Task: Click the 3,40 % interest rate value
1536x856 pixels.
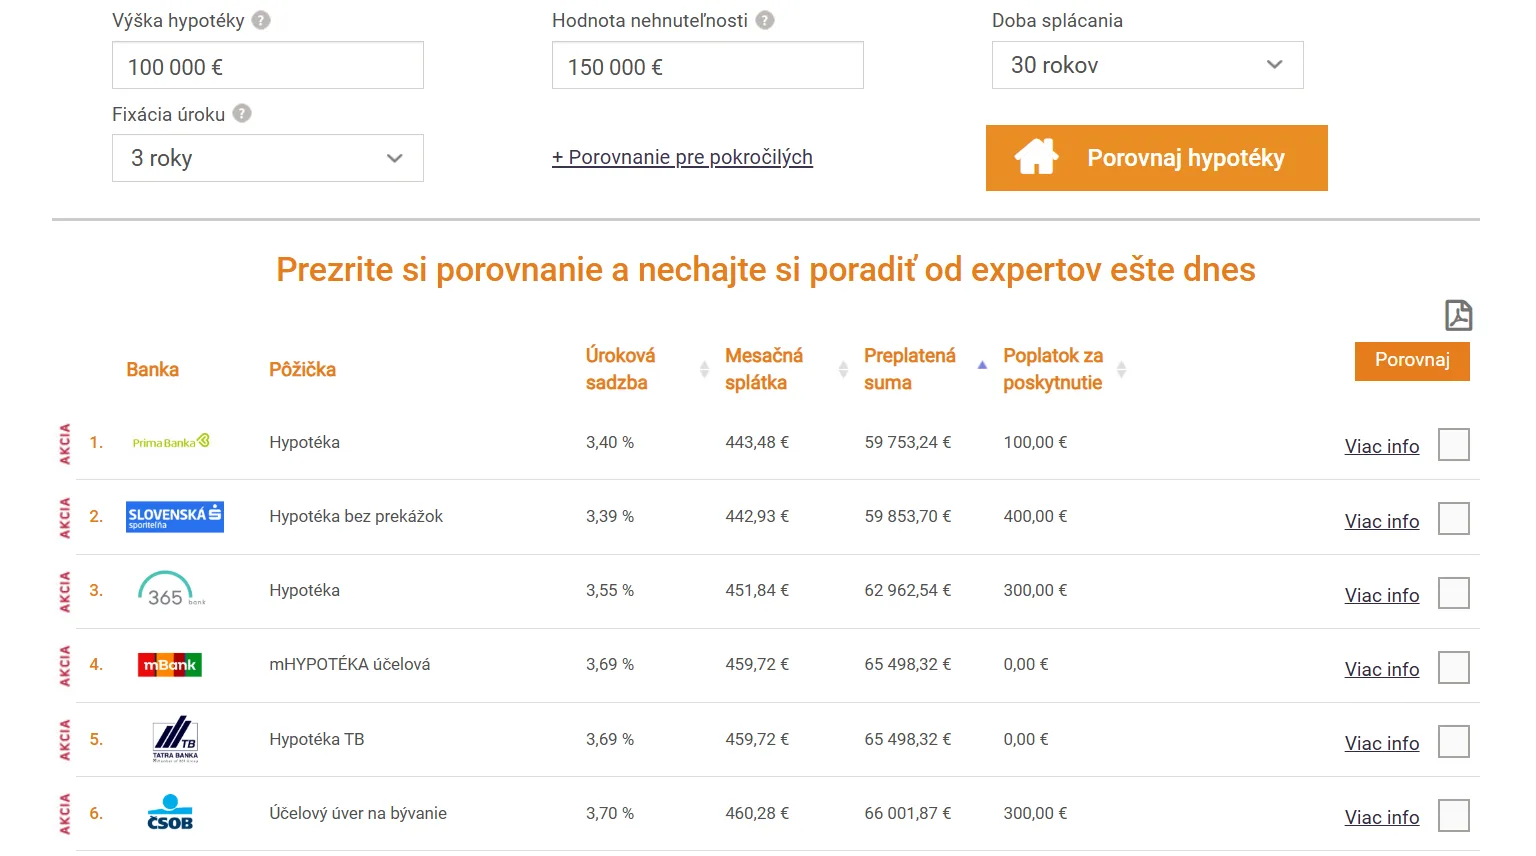Action: click(610, 442)
